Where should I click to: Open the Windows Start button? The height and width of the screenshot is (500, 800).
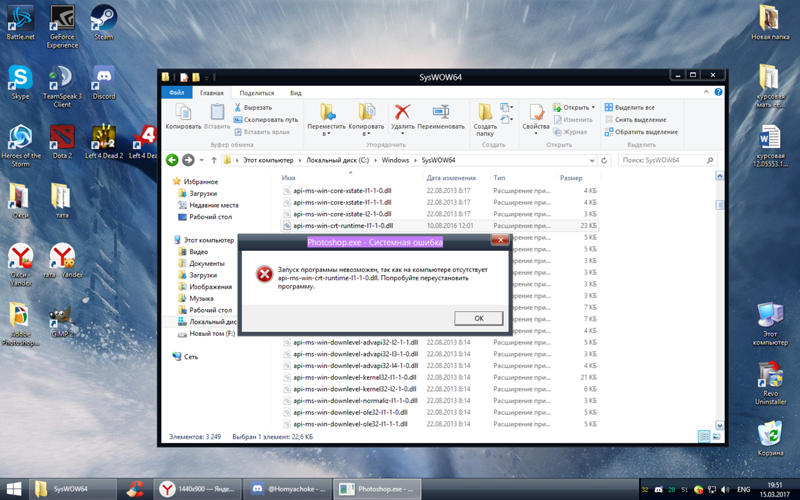(14, 489)
